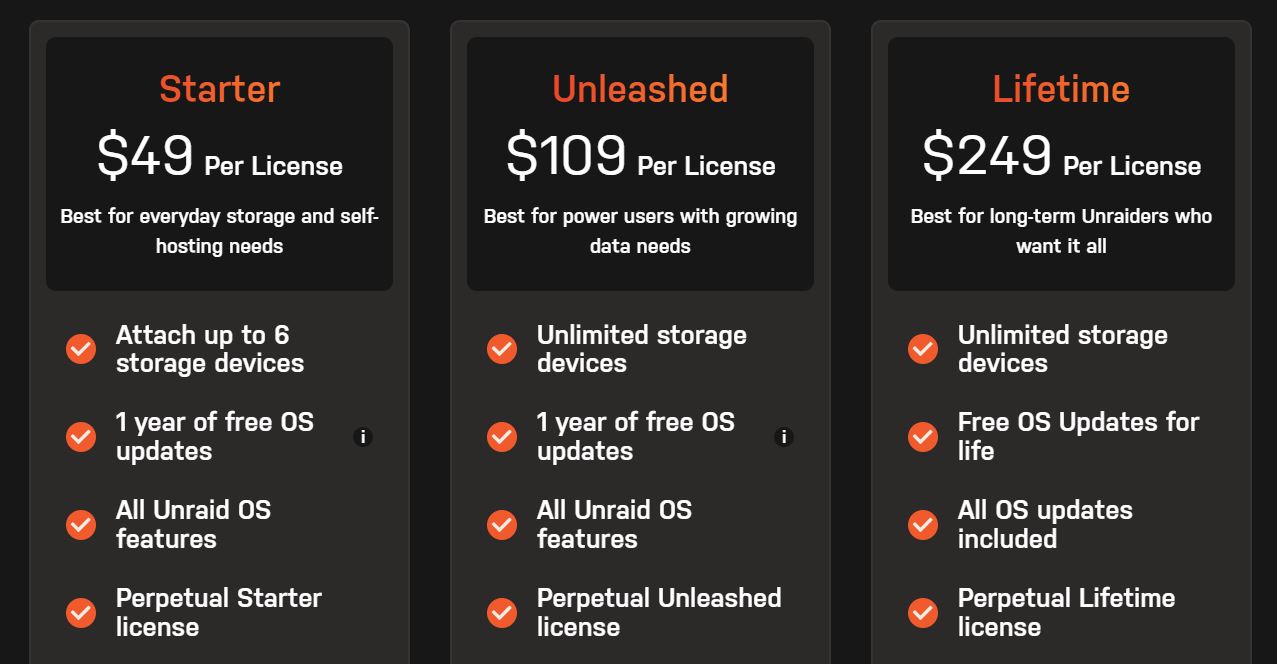Click 'Best for long-term Unraiders who want it all'

pos(1060,230)
